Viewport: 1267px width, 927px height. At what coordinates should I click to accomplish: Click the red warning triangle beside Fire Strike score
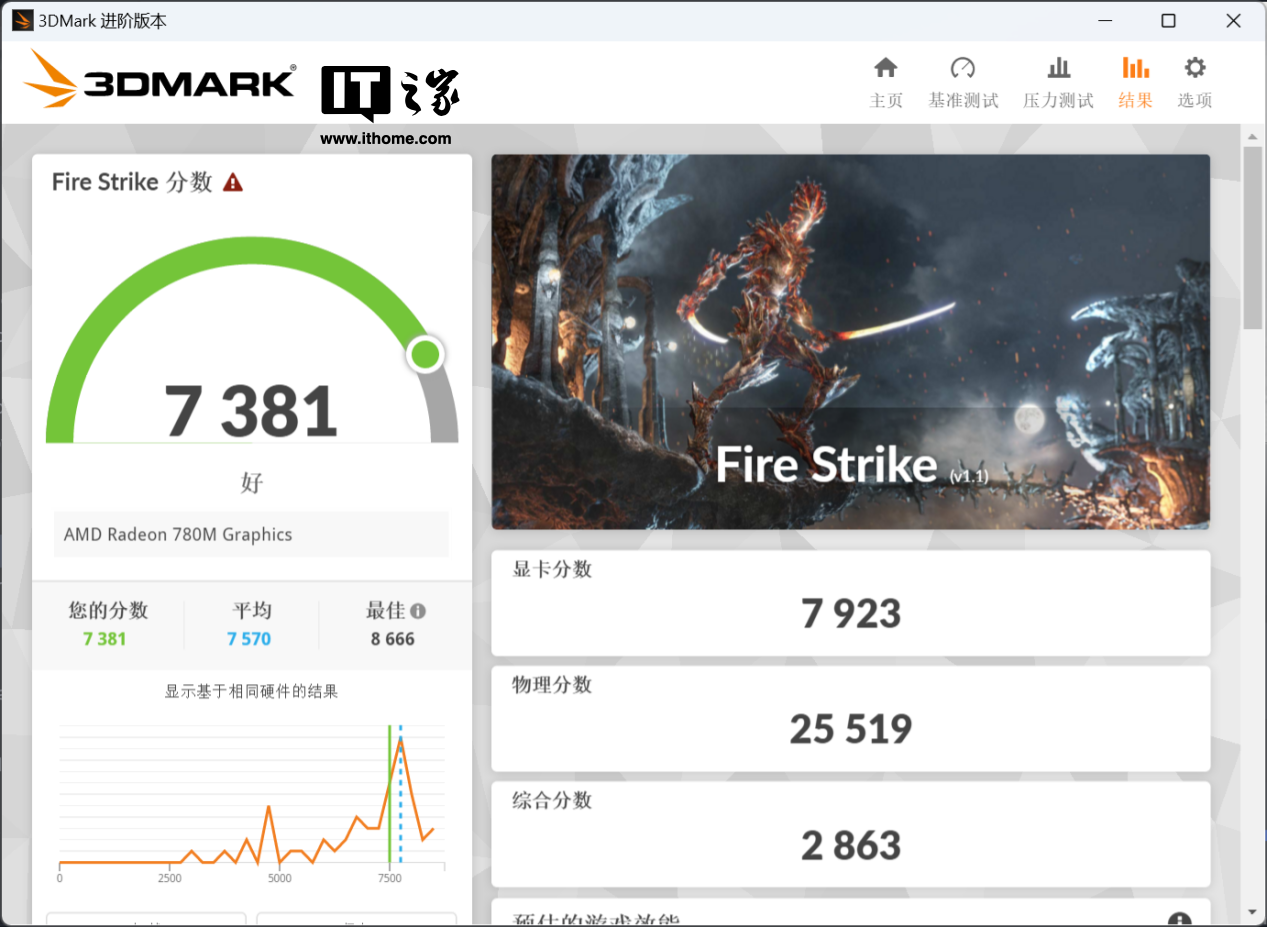(233, 182)
